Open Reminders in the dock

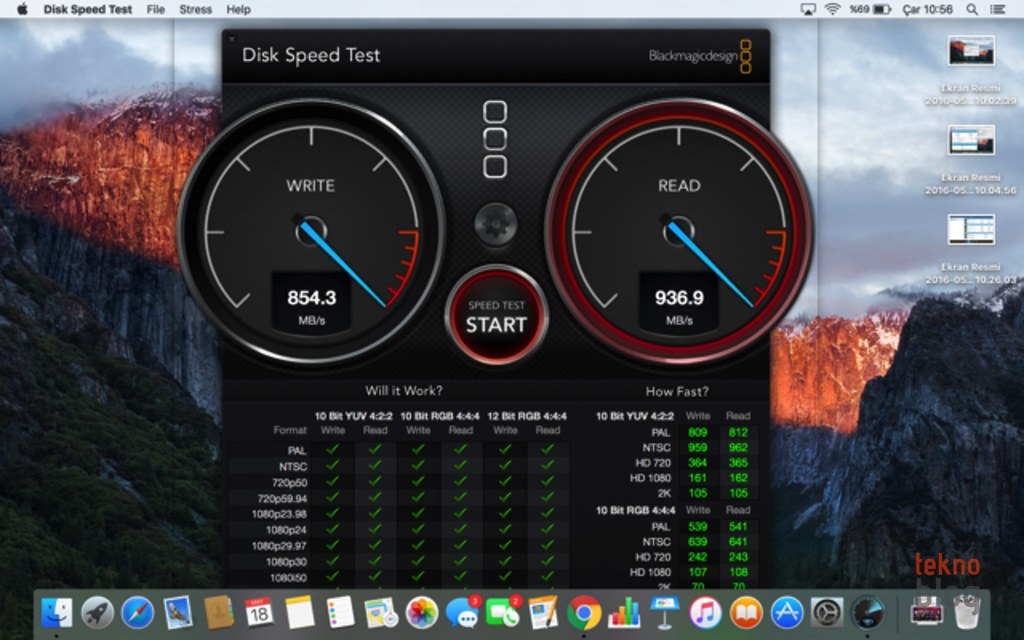point(340,613)
